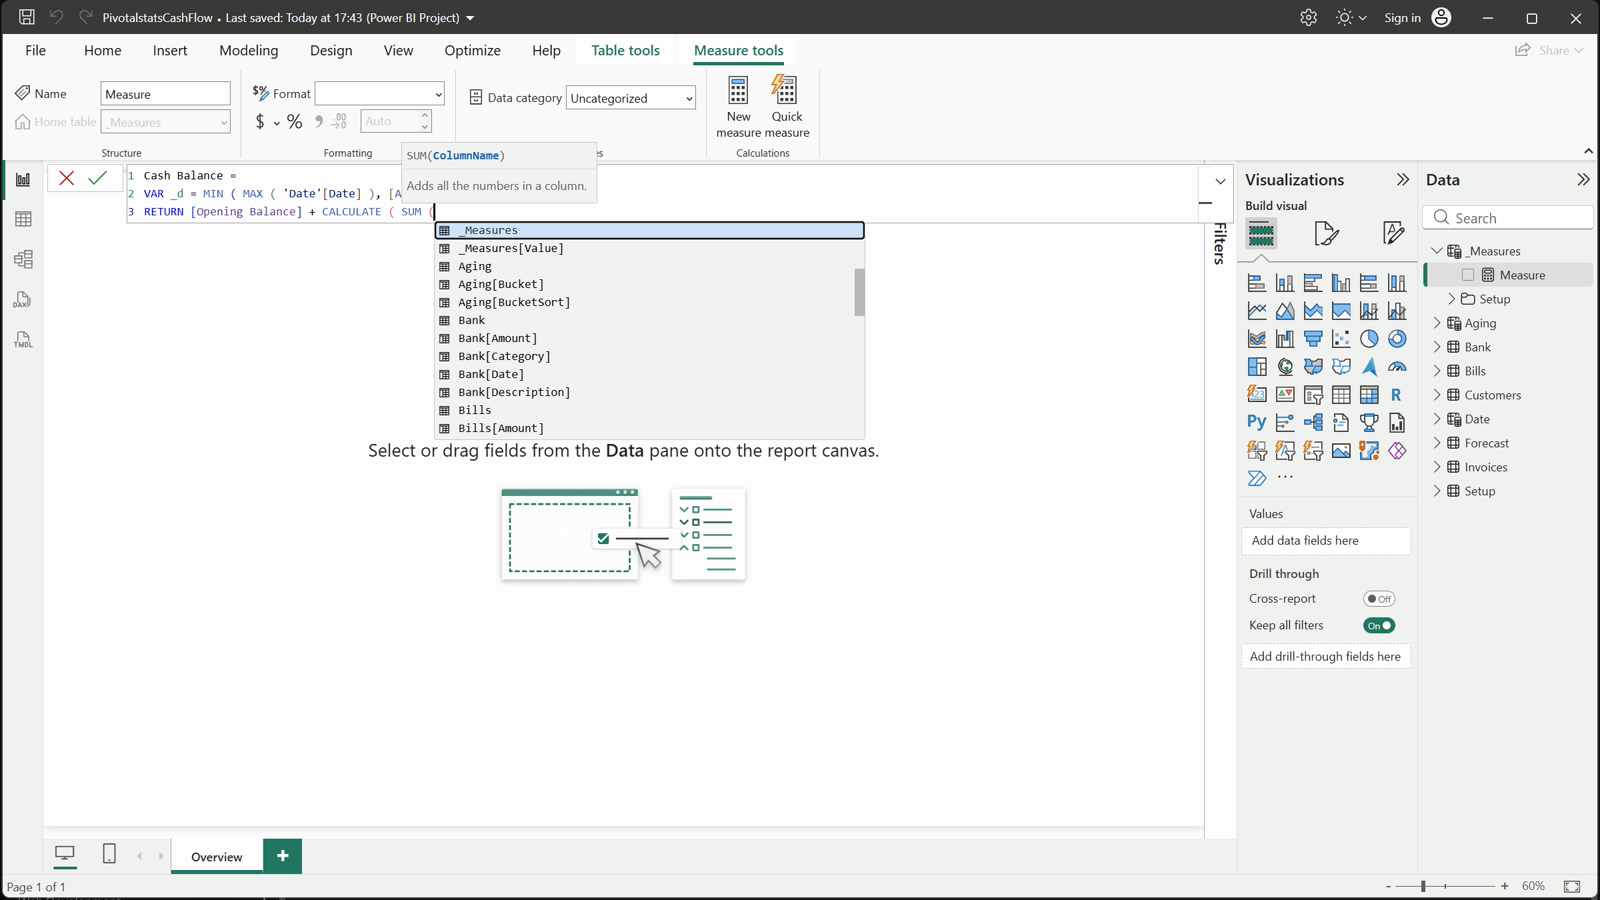
Task: Open the DAX query view icon
Action: [x=23, y=300]
